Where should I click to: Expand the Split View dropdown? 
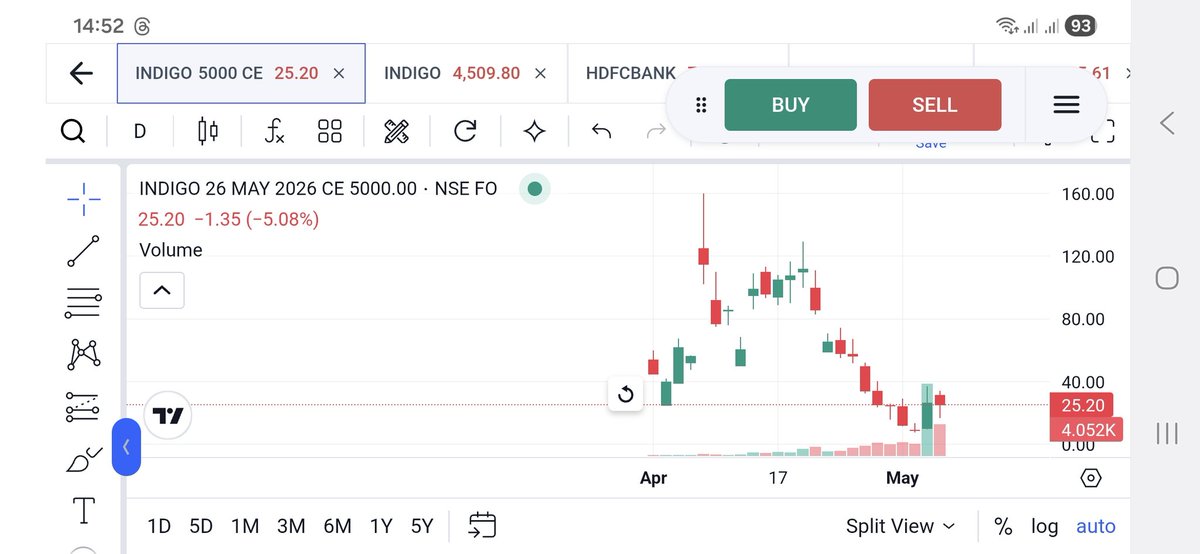pyautogui.click(x=900, y=526)
